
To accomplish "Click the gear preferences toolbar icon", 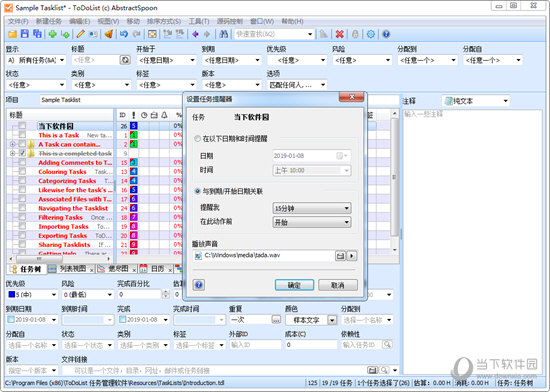I will 370,34.
